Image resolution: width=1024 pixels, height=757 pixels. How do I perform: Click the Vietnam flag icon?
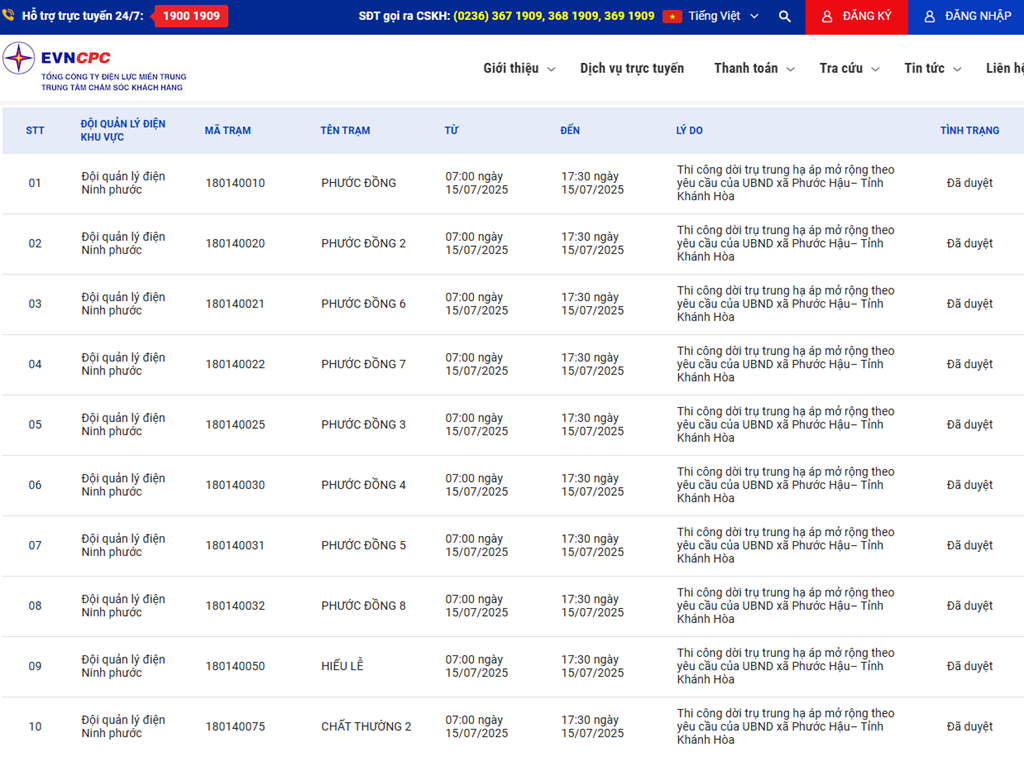[x=672, y=16]
